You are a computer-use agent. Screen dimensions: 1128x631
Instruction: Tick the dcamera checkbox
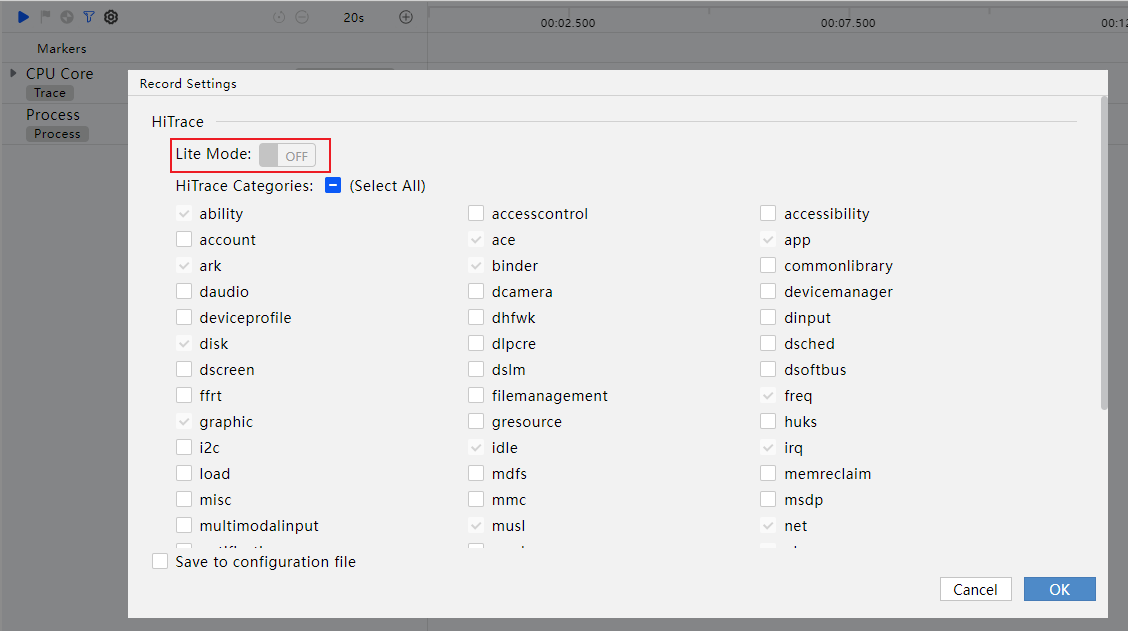coord(476,291)
